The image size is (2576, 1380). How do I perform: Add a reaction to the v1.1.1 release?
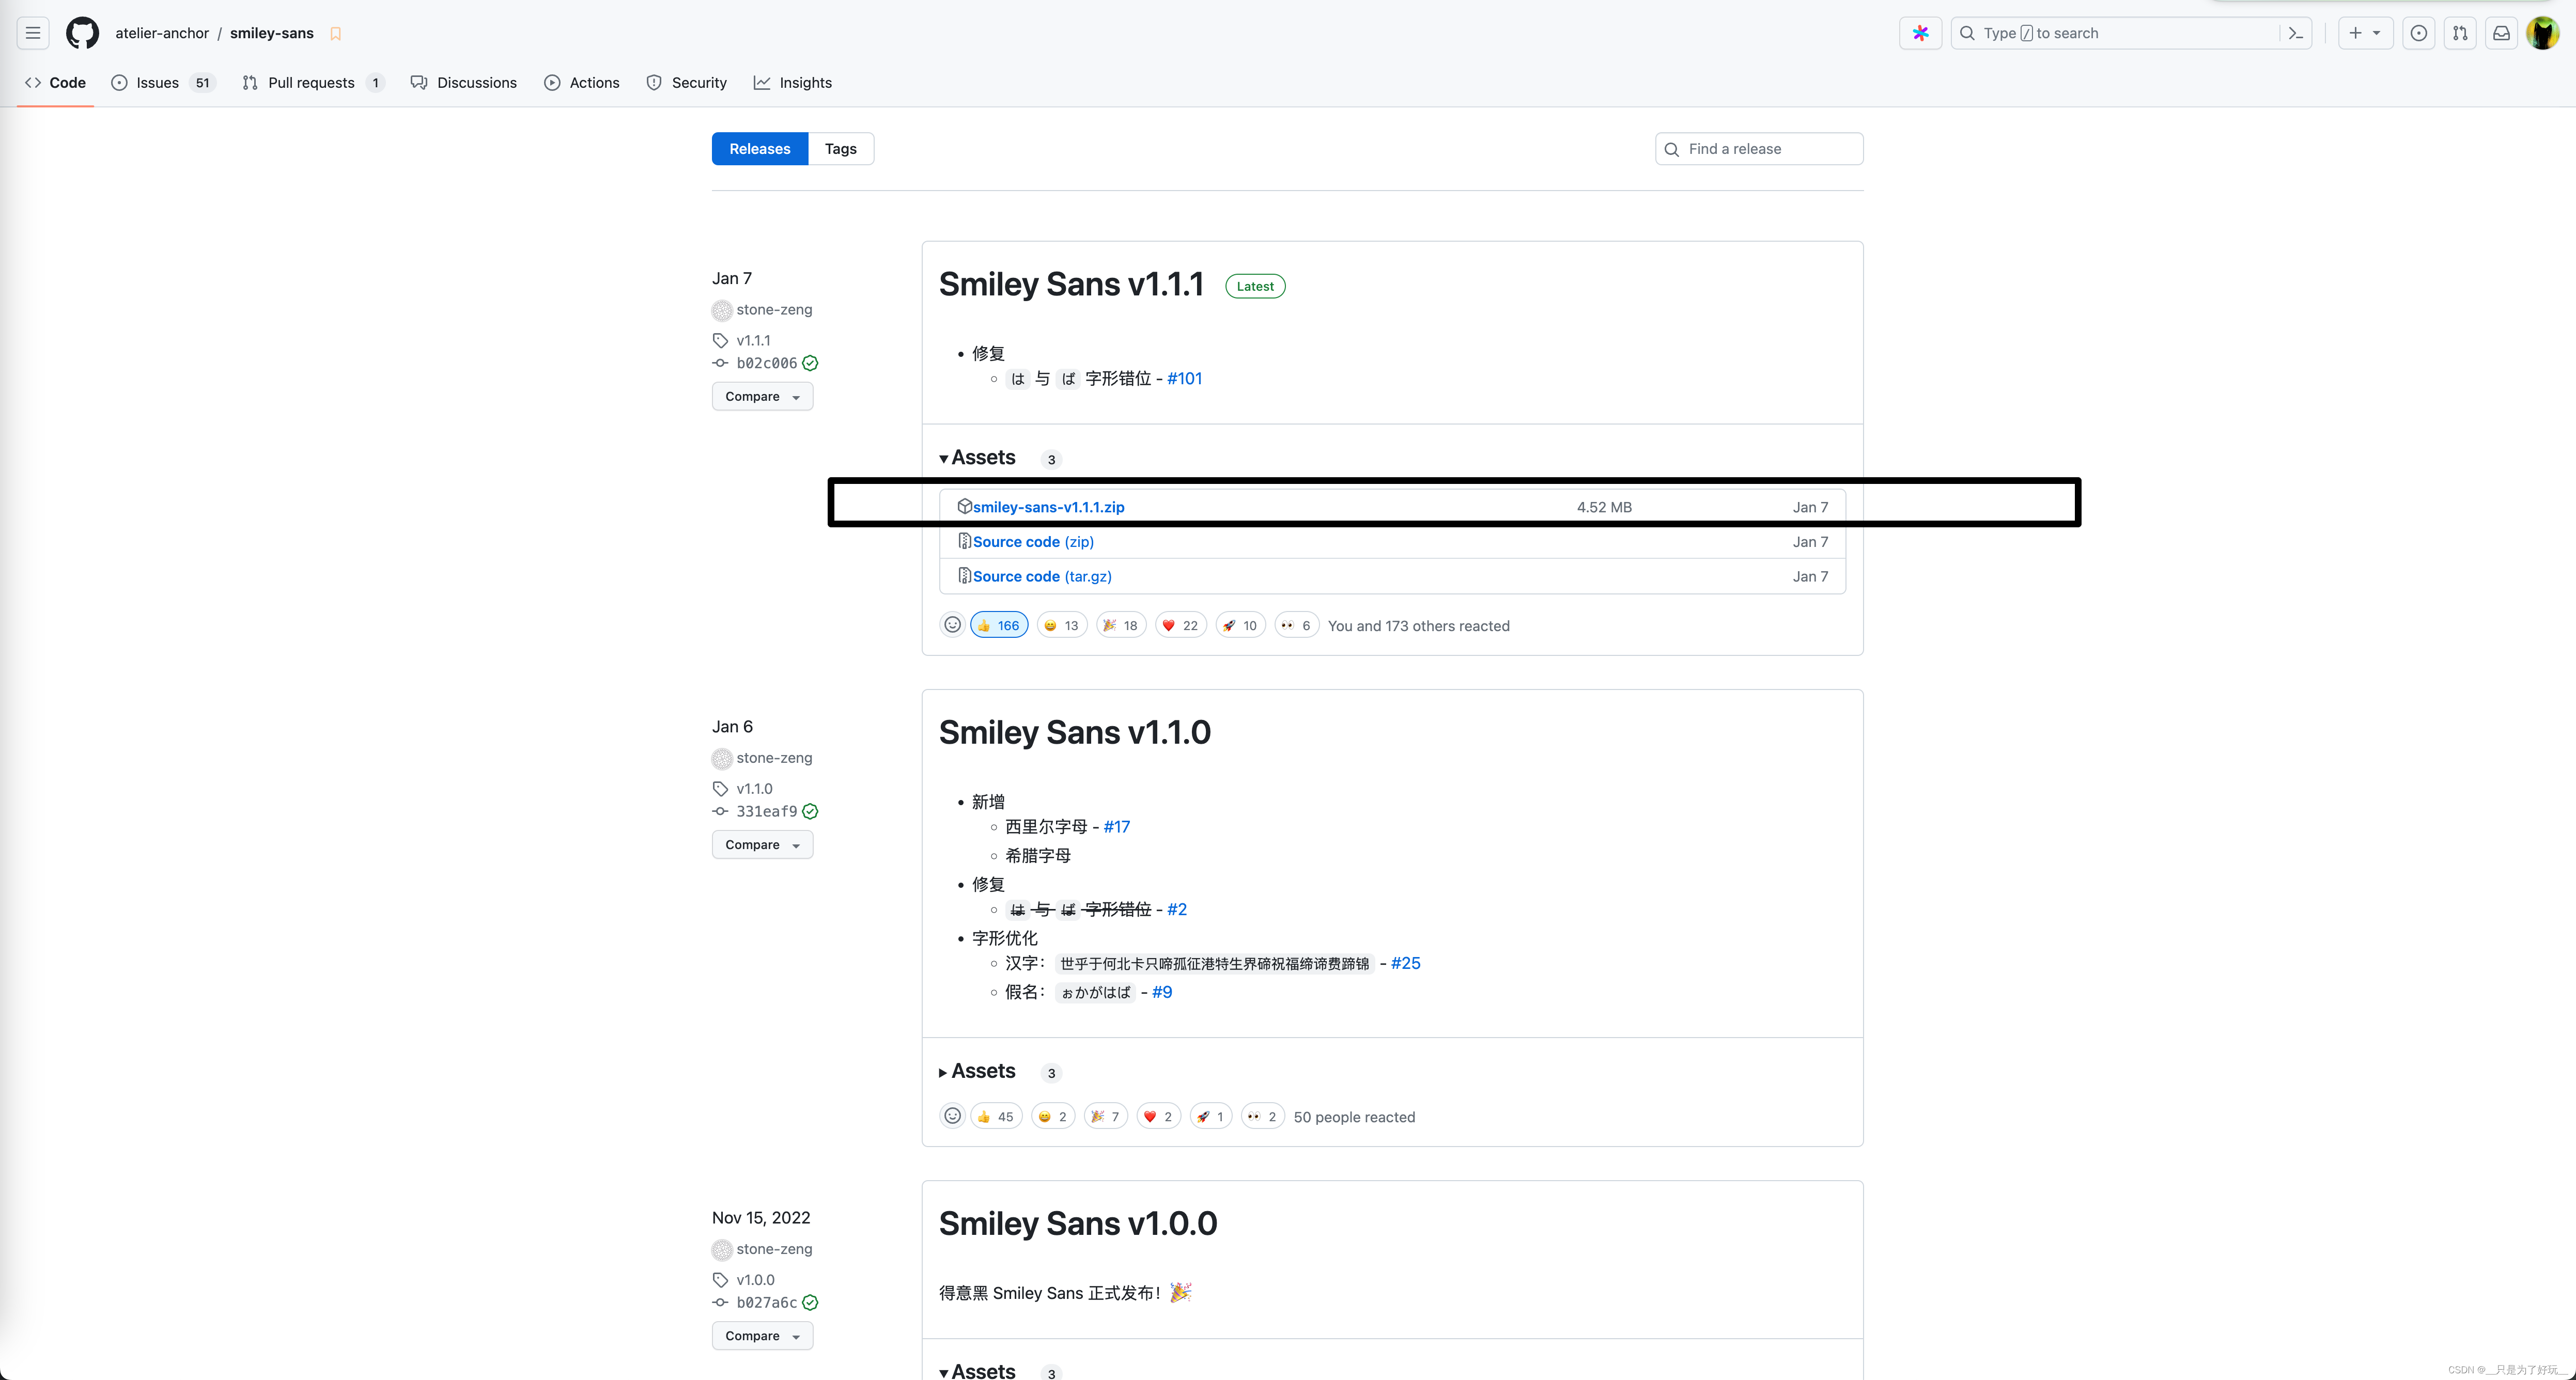pyautogui.click(x=952, y=625)
